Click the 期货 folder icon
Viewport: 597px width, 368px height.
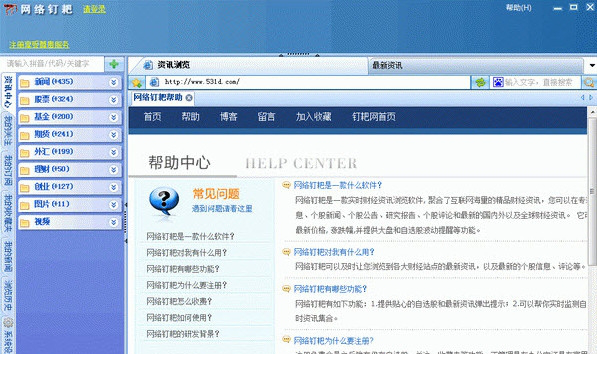[25, 135]
